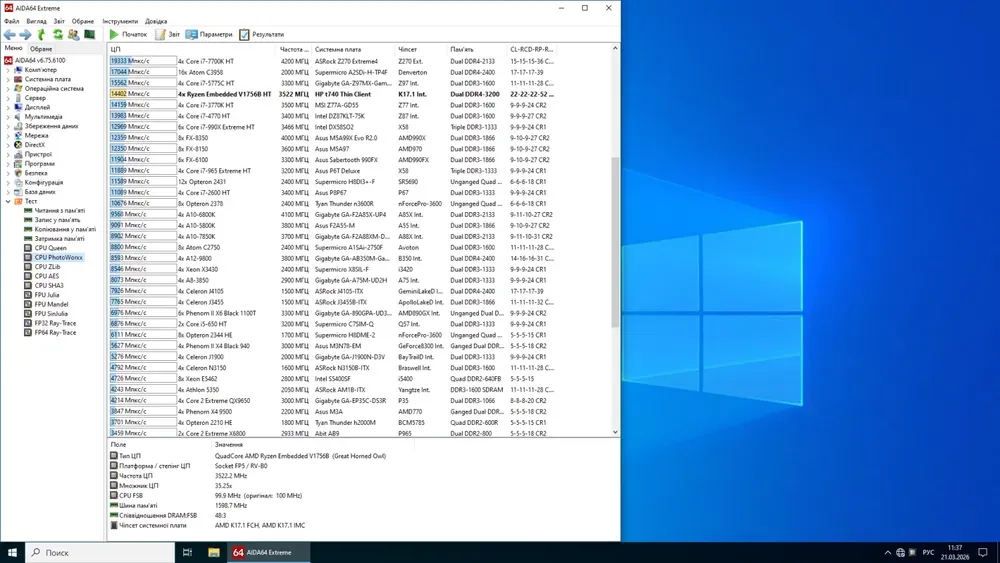Open the monitor graph icon in toolbar
1000x563 pixels.
coord(89,34)
